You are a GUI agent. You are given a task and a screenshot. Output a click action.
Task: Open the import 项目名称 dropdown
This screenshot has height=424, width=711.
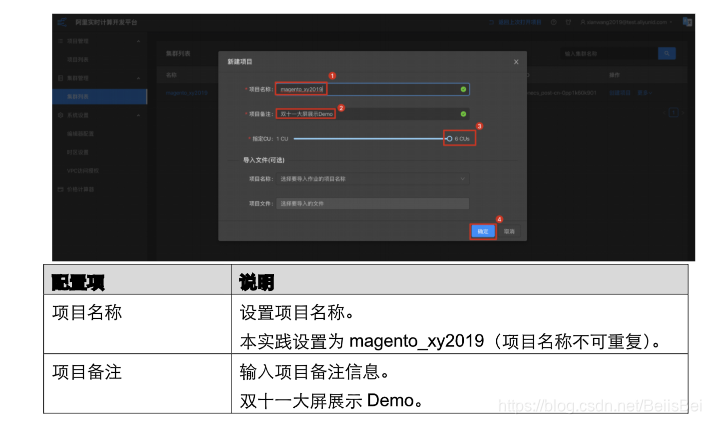coord(373,179)
